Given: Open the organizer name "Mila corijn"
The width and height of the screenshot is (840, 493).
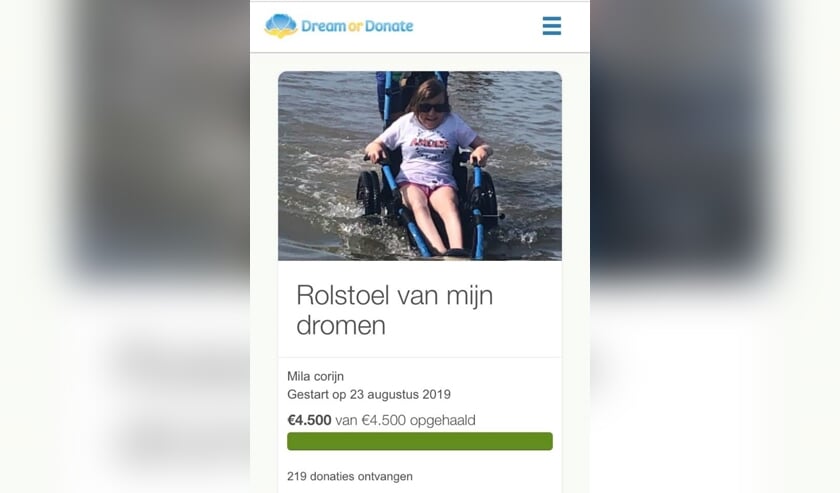Looking at the screenshot, I should 315,376.
